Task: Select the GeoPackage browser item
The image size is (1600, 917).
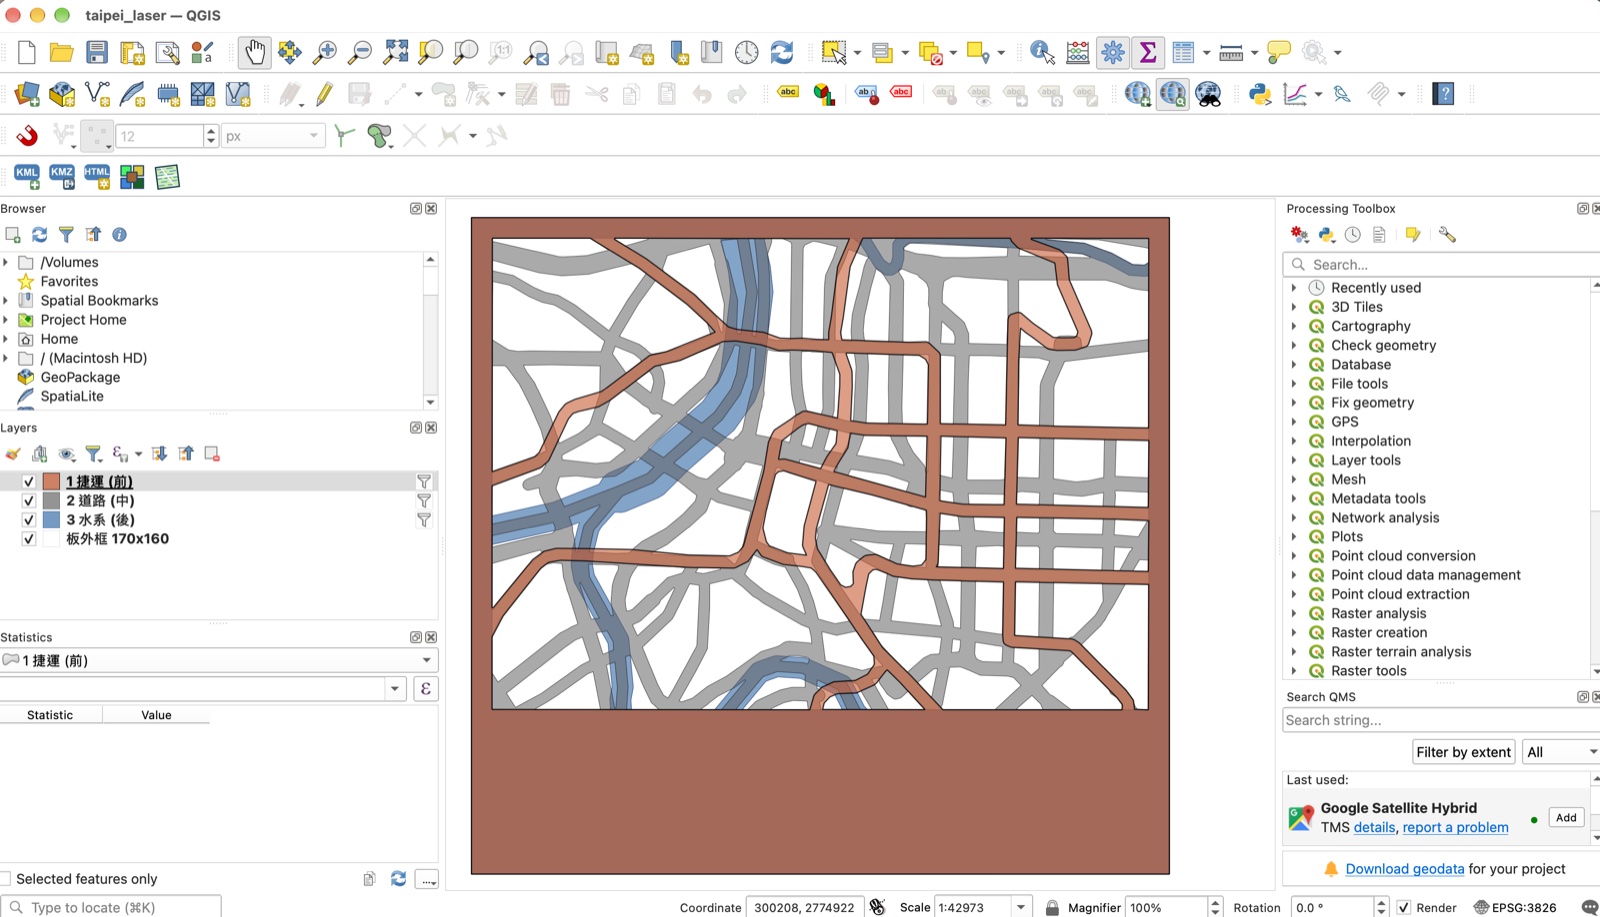Action: click(80, 377)
